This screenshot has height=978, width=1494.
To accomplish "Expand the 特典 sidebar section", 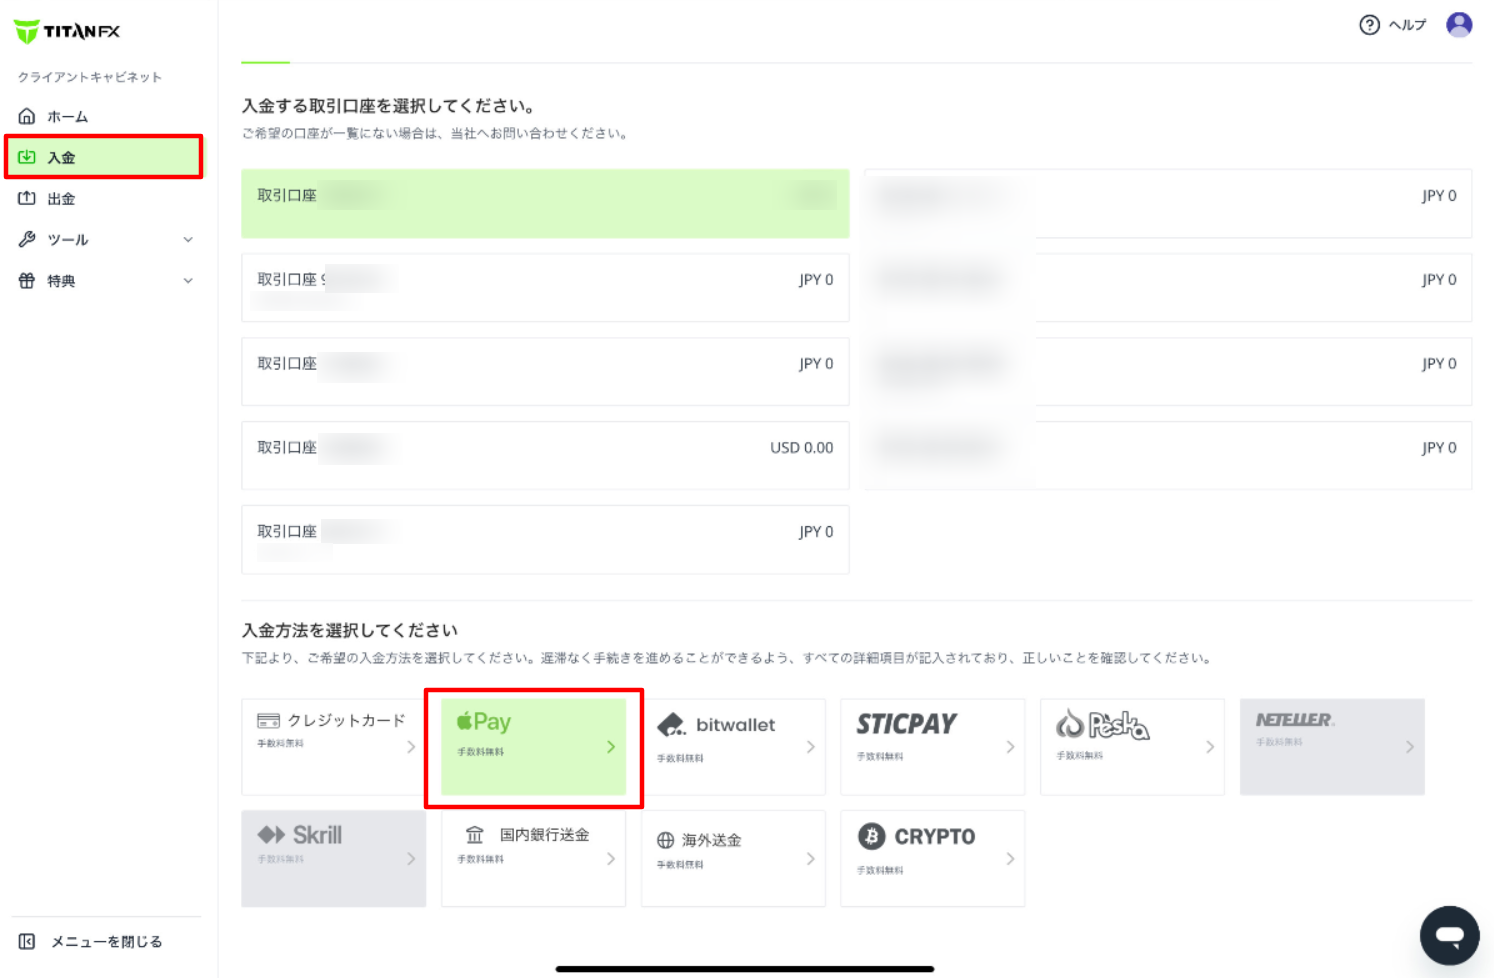I will (x=104, y=280).
